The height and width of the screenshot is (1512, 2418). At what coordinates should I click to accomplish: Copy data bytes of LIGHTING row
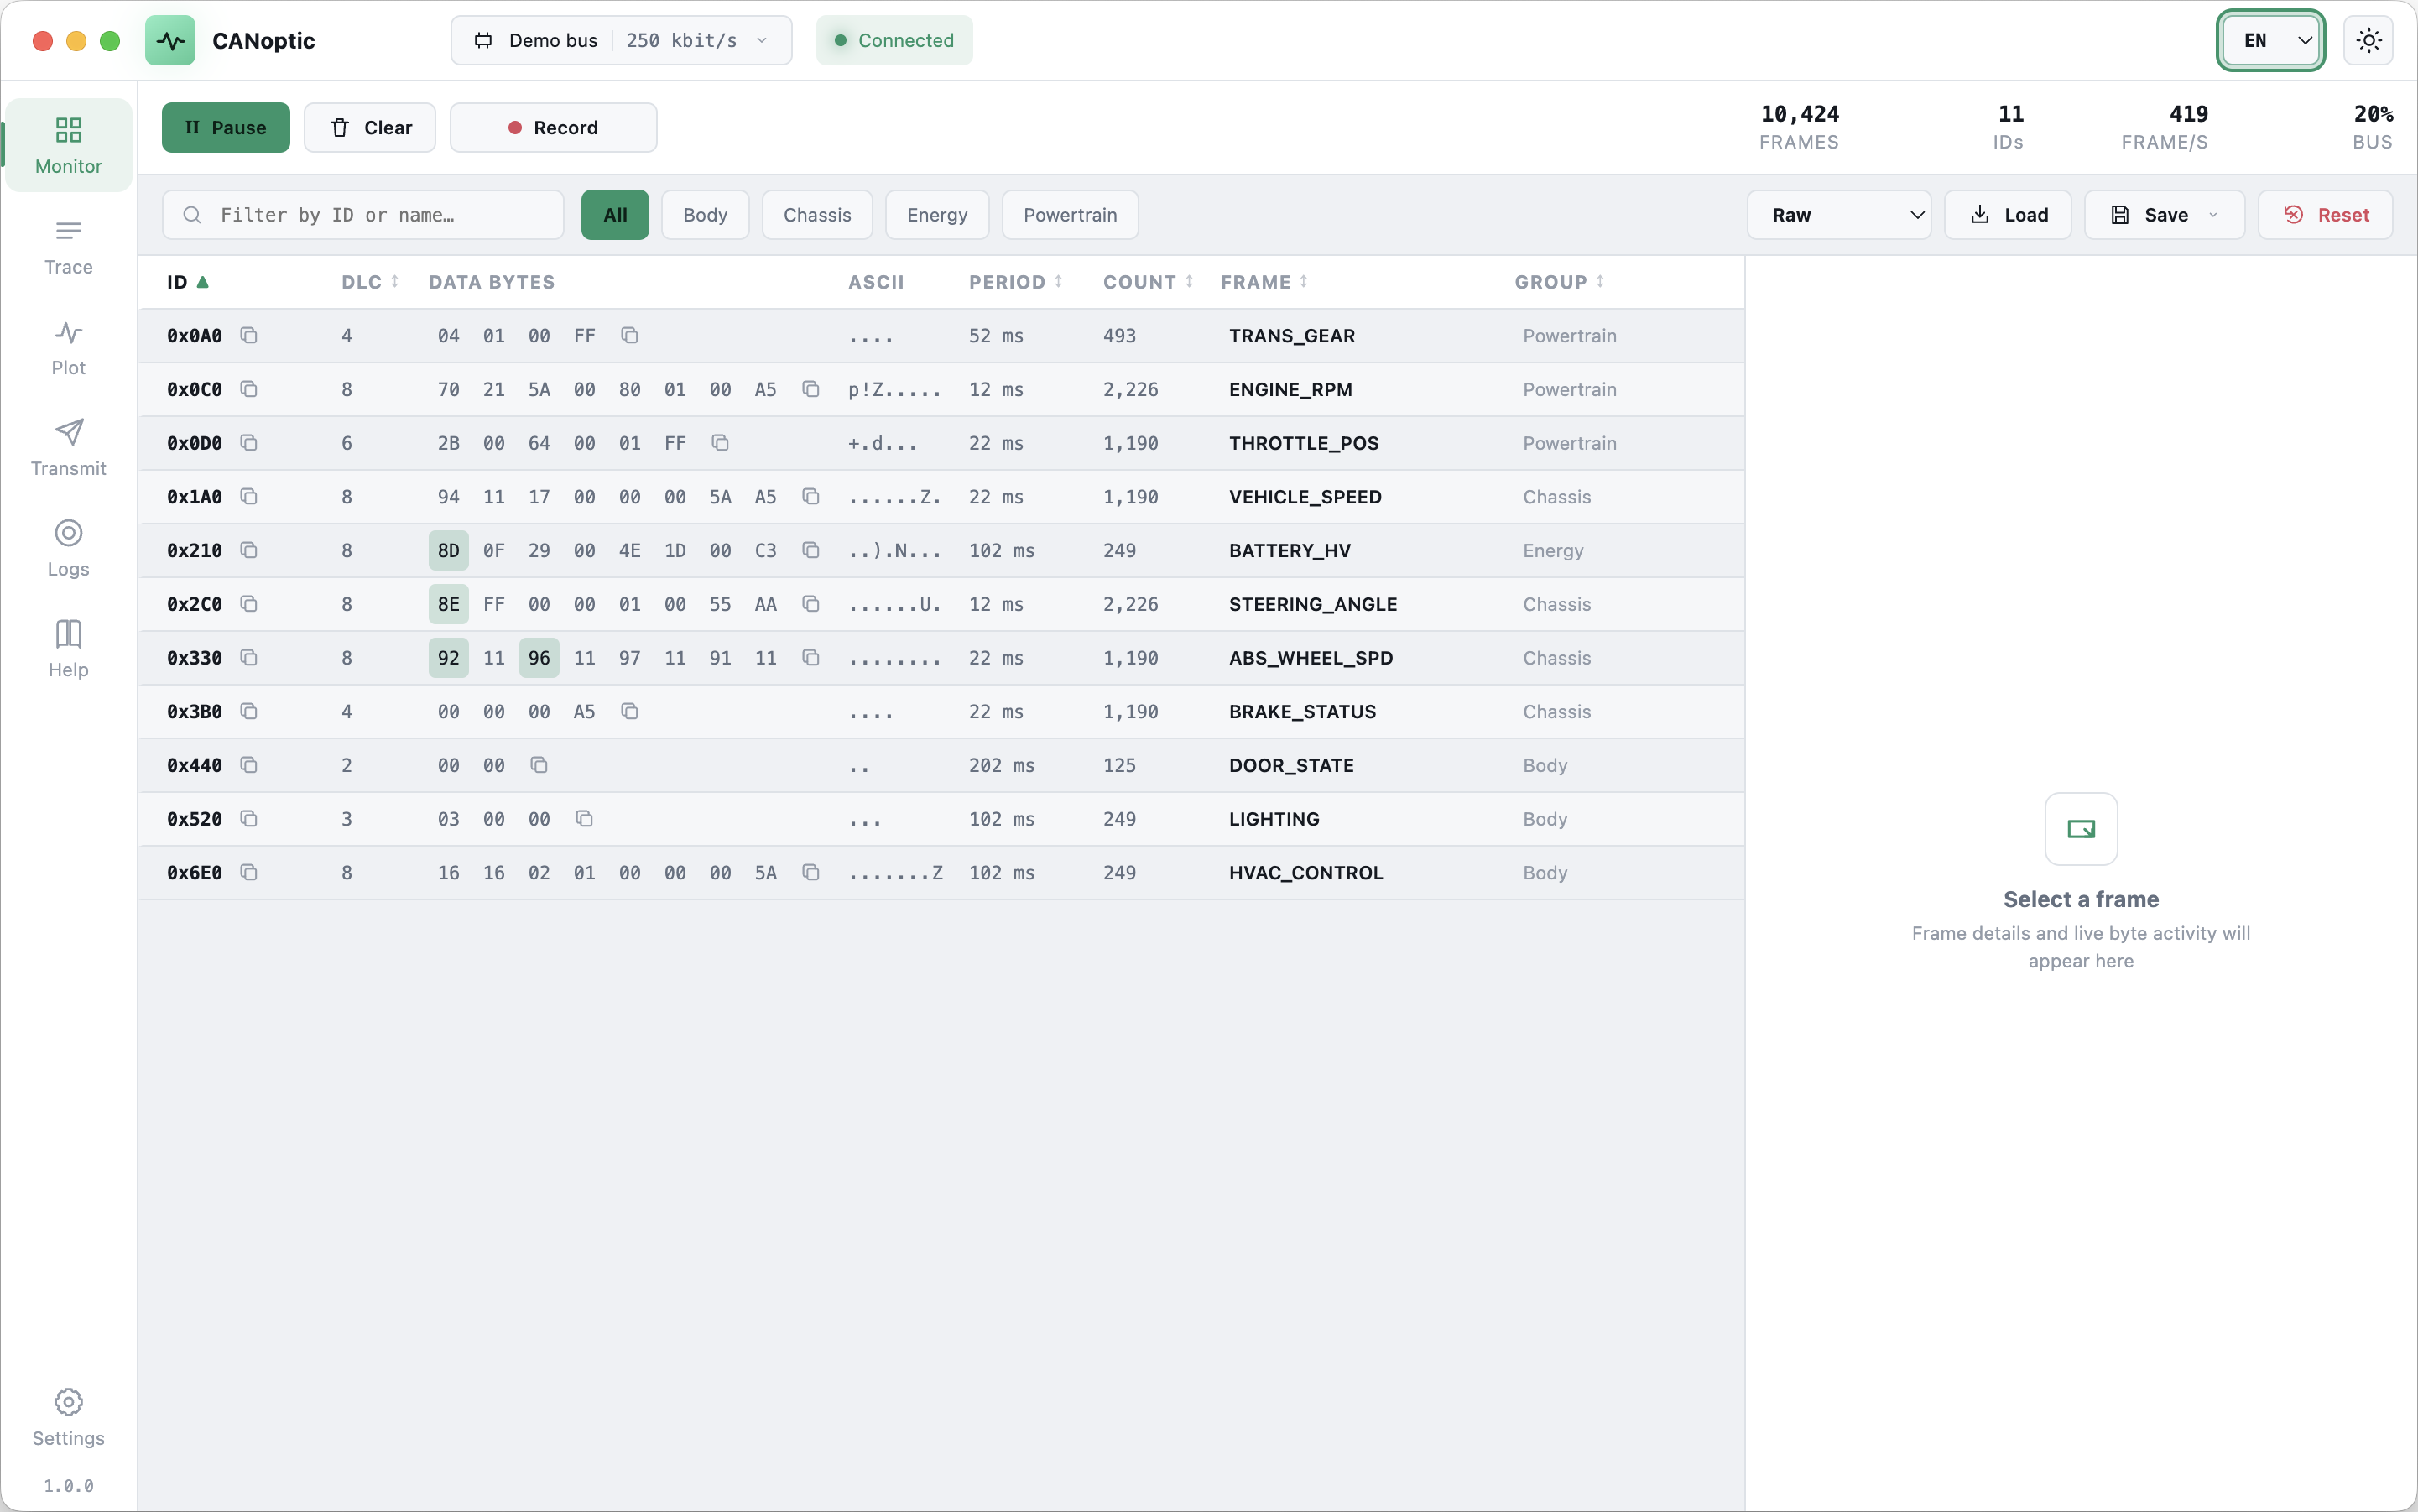click(584, 819)
